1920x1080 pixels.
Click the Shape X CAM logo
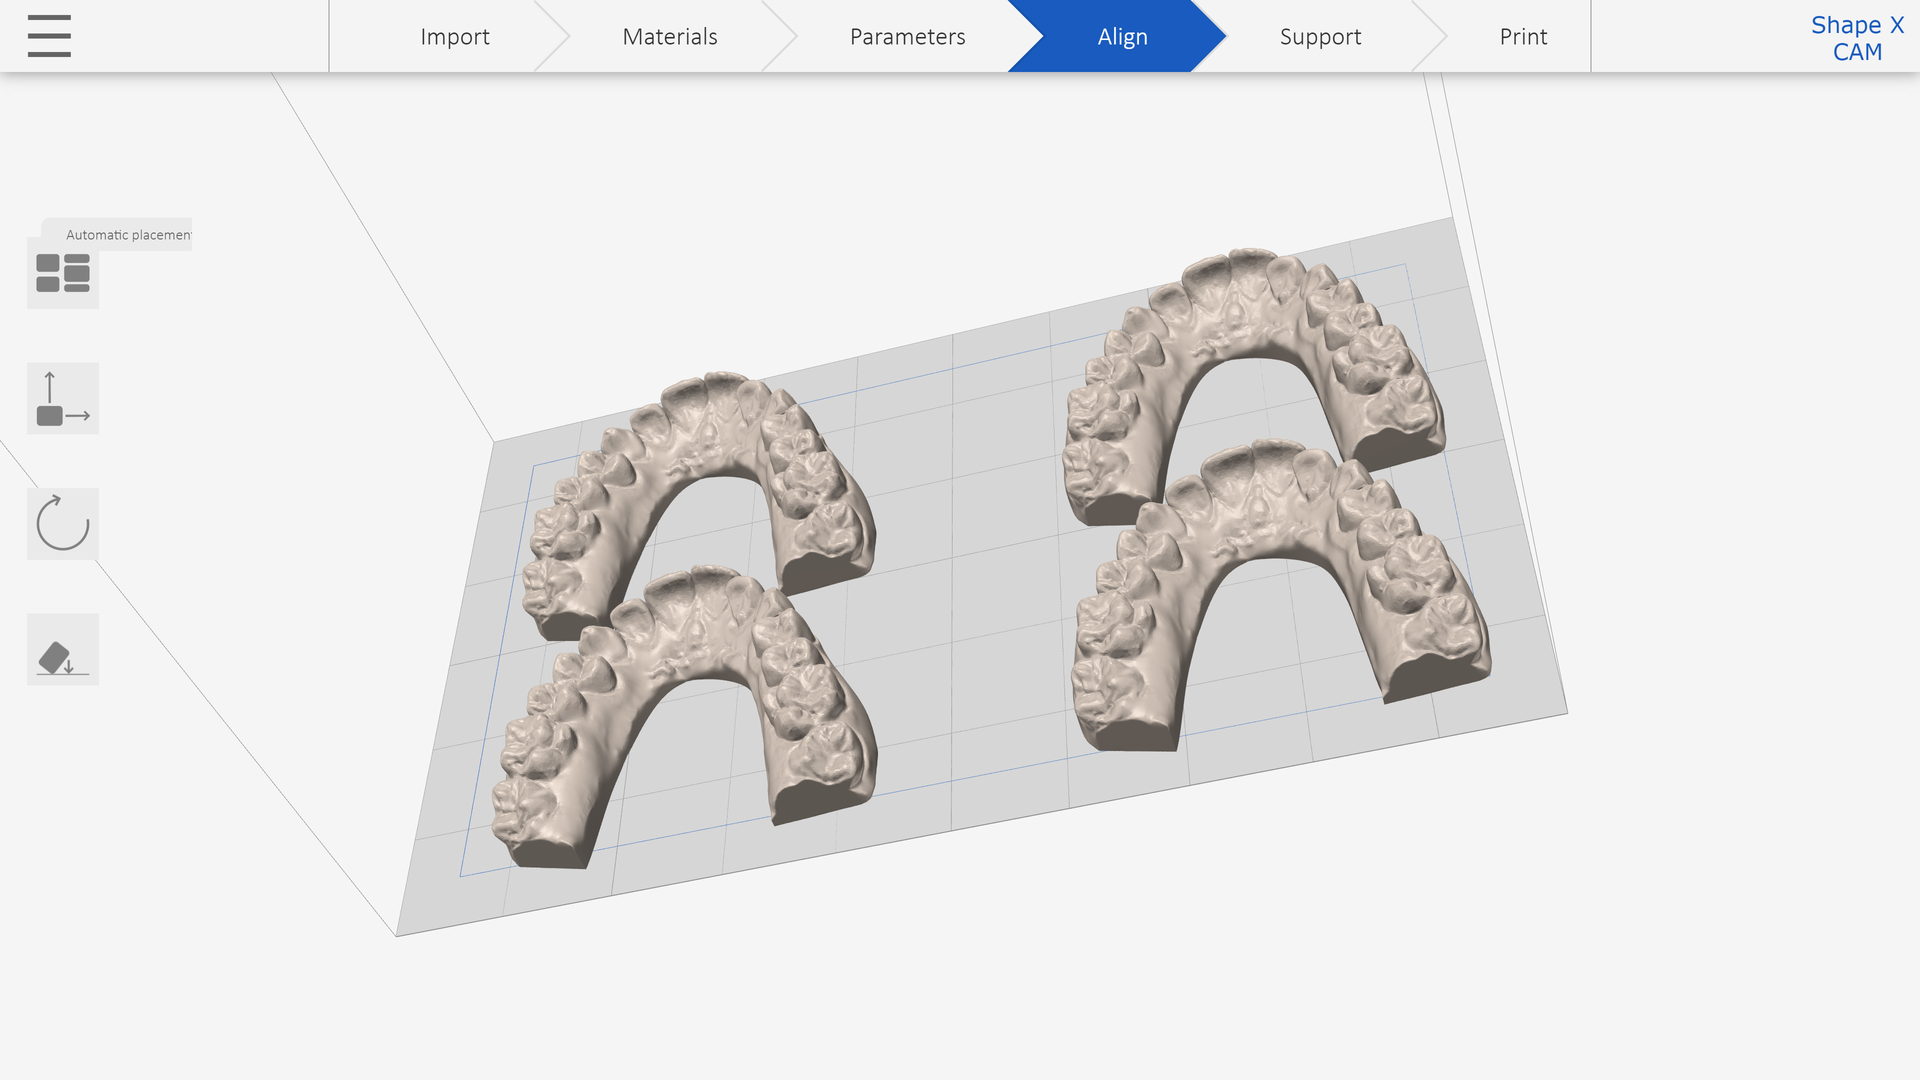[1857, 38]
